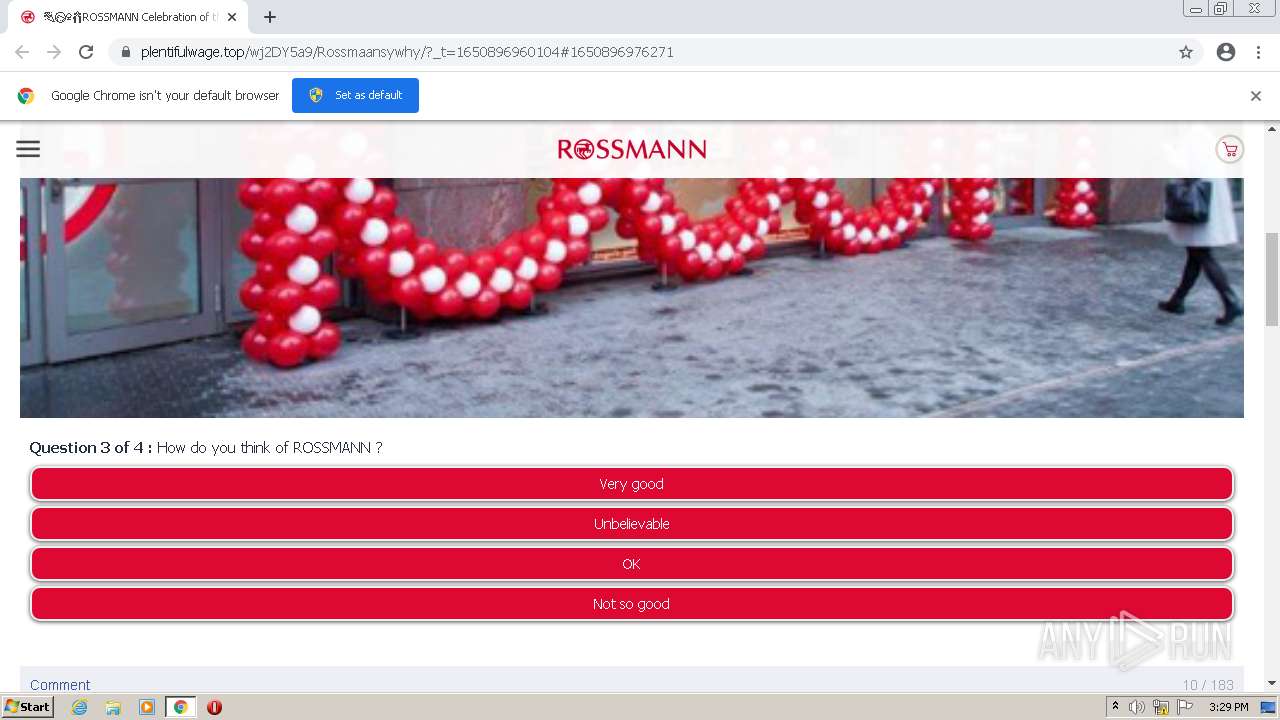The height and width of the screenshot is (720, 1280).
Task: Switch to Chrome taskbar button
Action: click(x=180, y=707)
